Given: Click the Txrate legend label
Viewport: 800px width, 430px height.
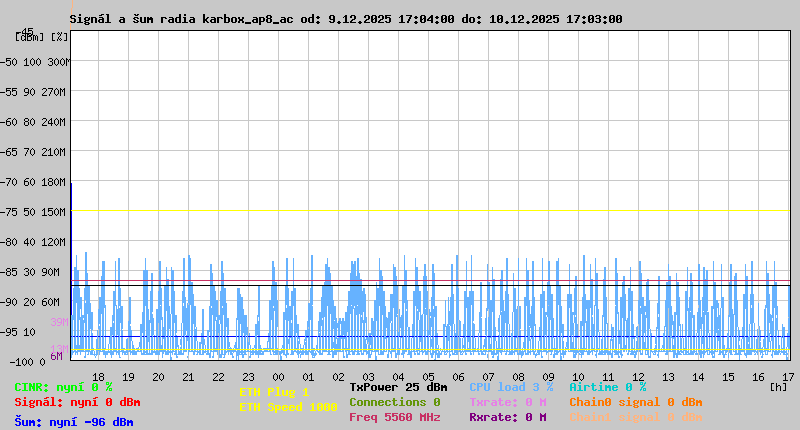Looking at the screenshot, I should [x=507, y=402].
